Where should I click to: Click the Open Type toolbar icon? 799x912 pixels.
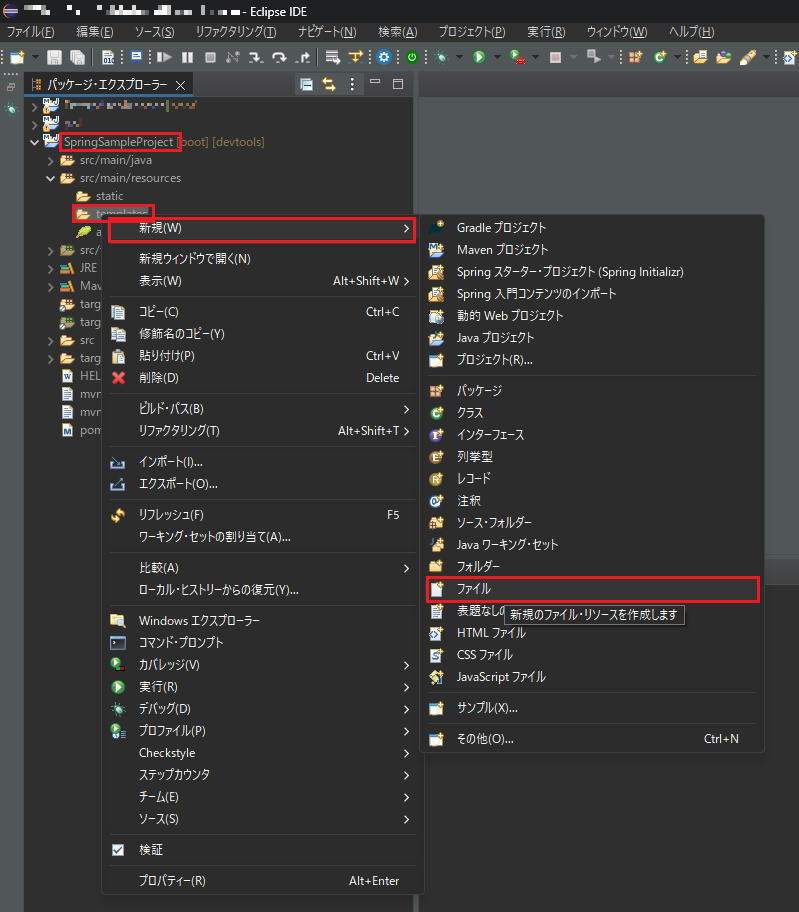(x=700, y=57)
